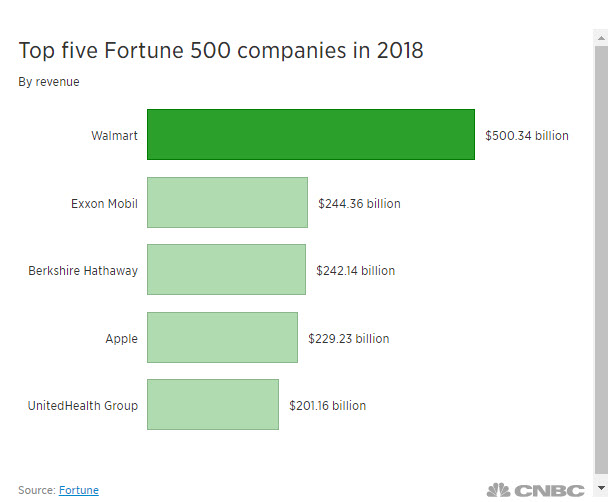Click the chart title about Fortune 500
This screenshot has width=608, height=502.
[x=221, y=51]
